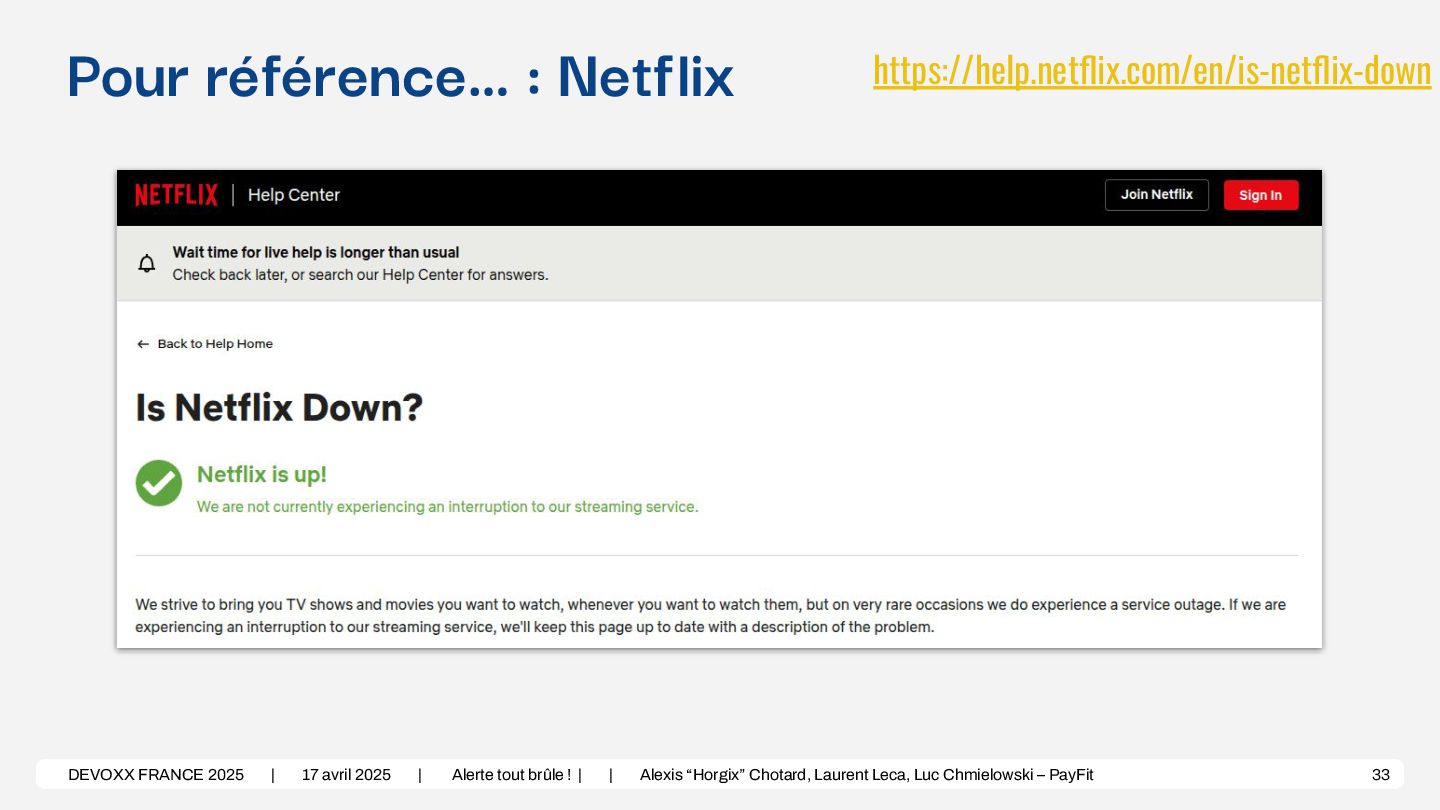Click 'Check back later, or search our Help Center' text
Image resolution: width=1440 pixels, height=810 pixels.
pos(360,275)
